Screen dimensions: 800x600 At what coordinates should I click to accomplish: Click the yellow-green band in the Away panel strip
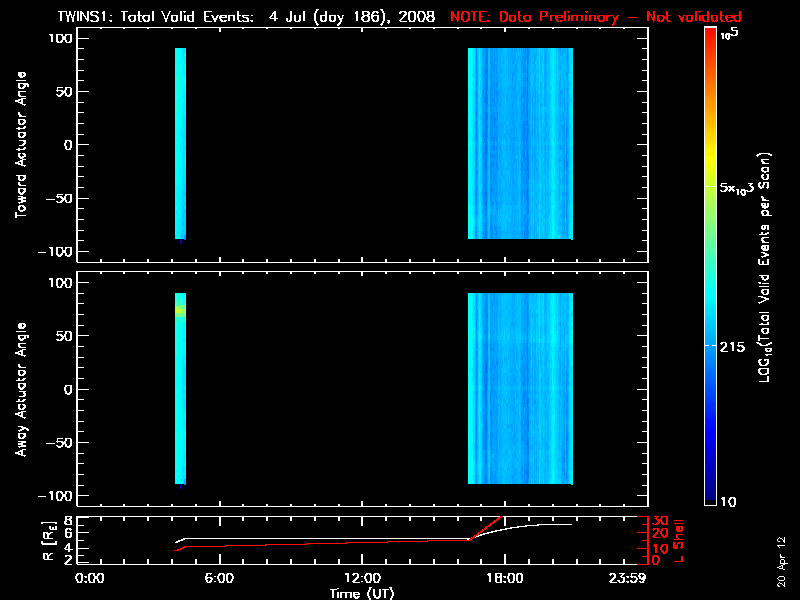(181, 310)
